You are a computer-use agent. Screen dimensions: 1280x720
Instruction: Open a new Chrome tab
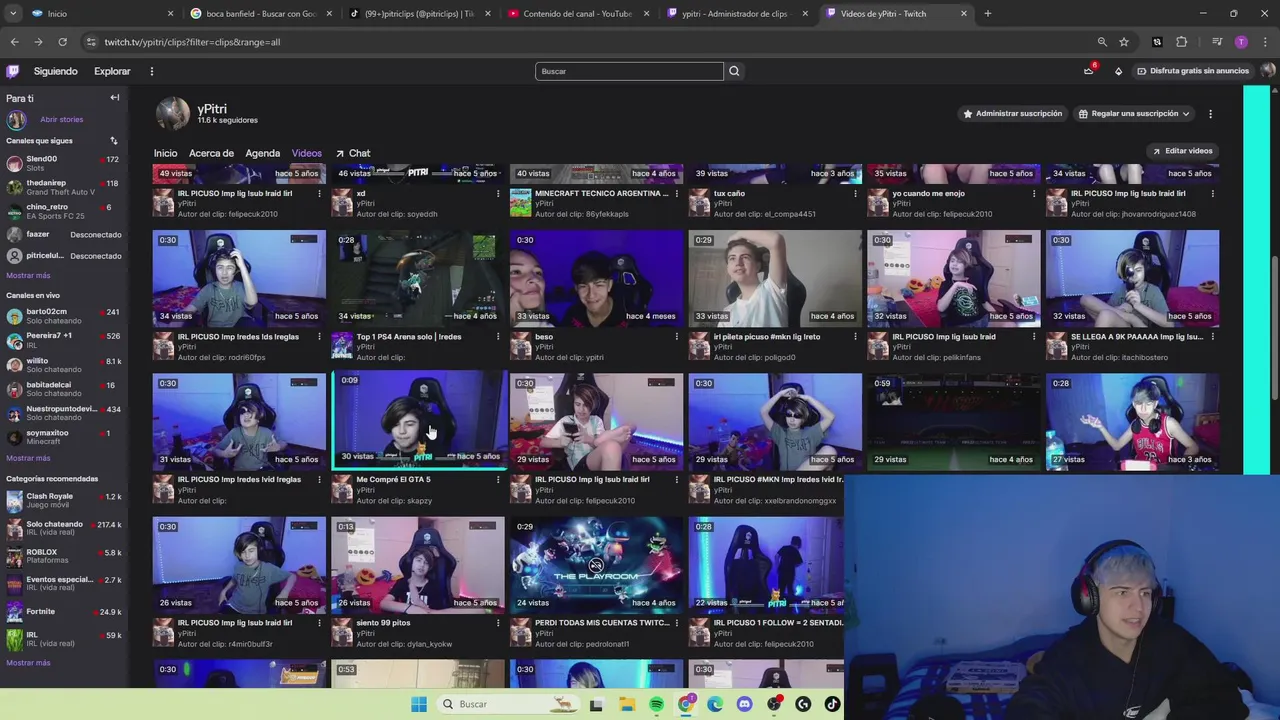(987, 14)
